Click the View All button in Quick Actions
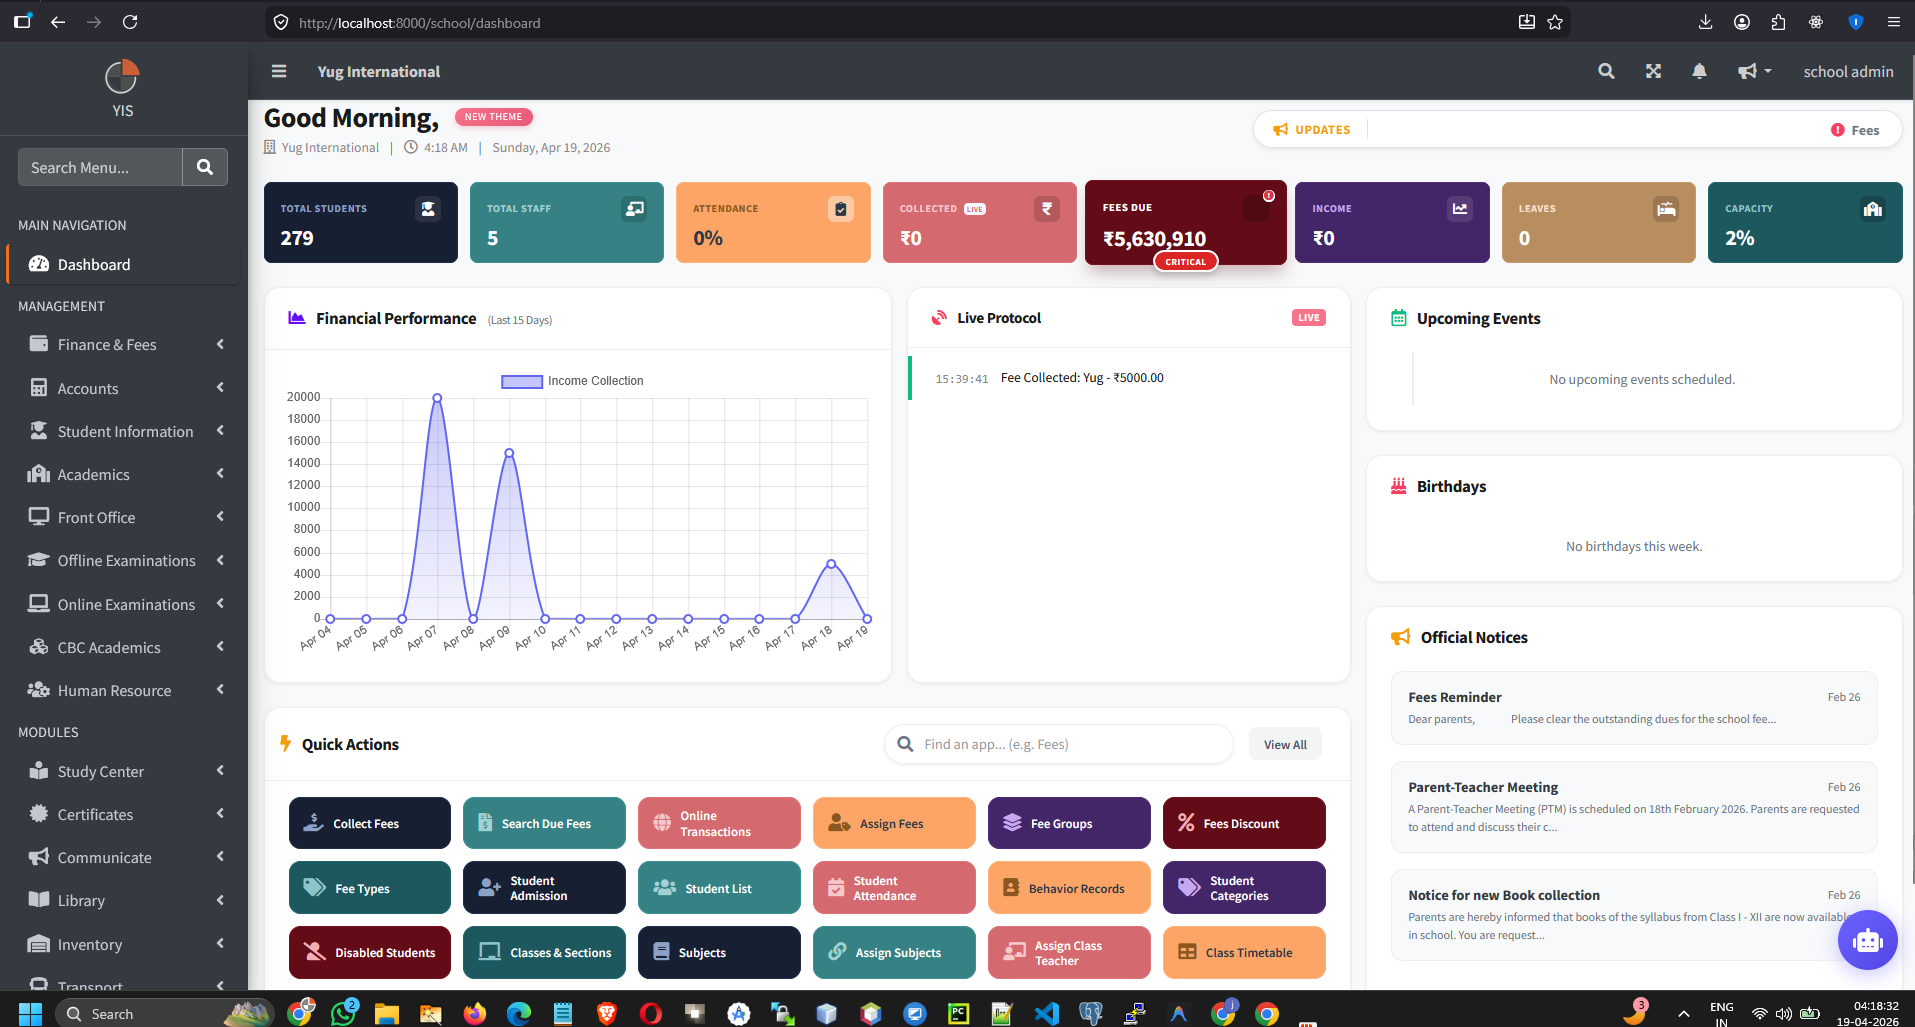The height and width of the screenshot is (1027, 1915). 1284,743
